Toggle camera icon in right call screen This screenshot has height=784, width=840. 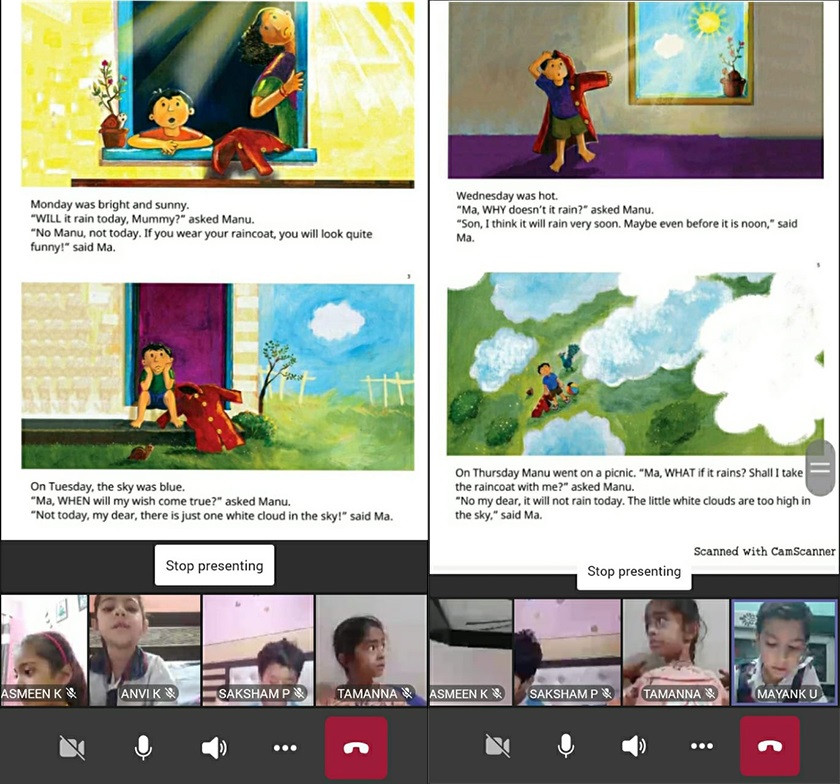pyautogui.click(x=497, y=745)
